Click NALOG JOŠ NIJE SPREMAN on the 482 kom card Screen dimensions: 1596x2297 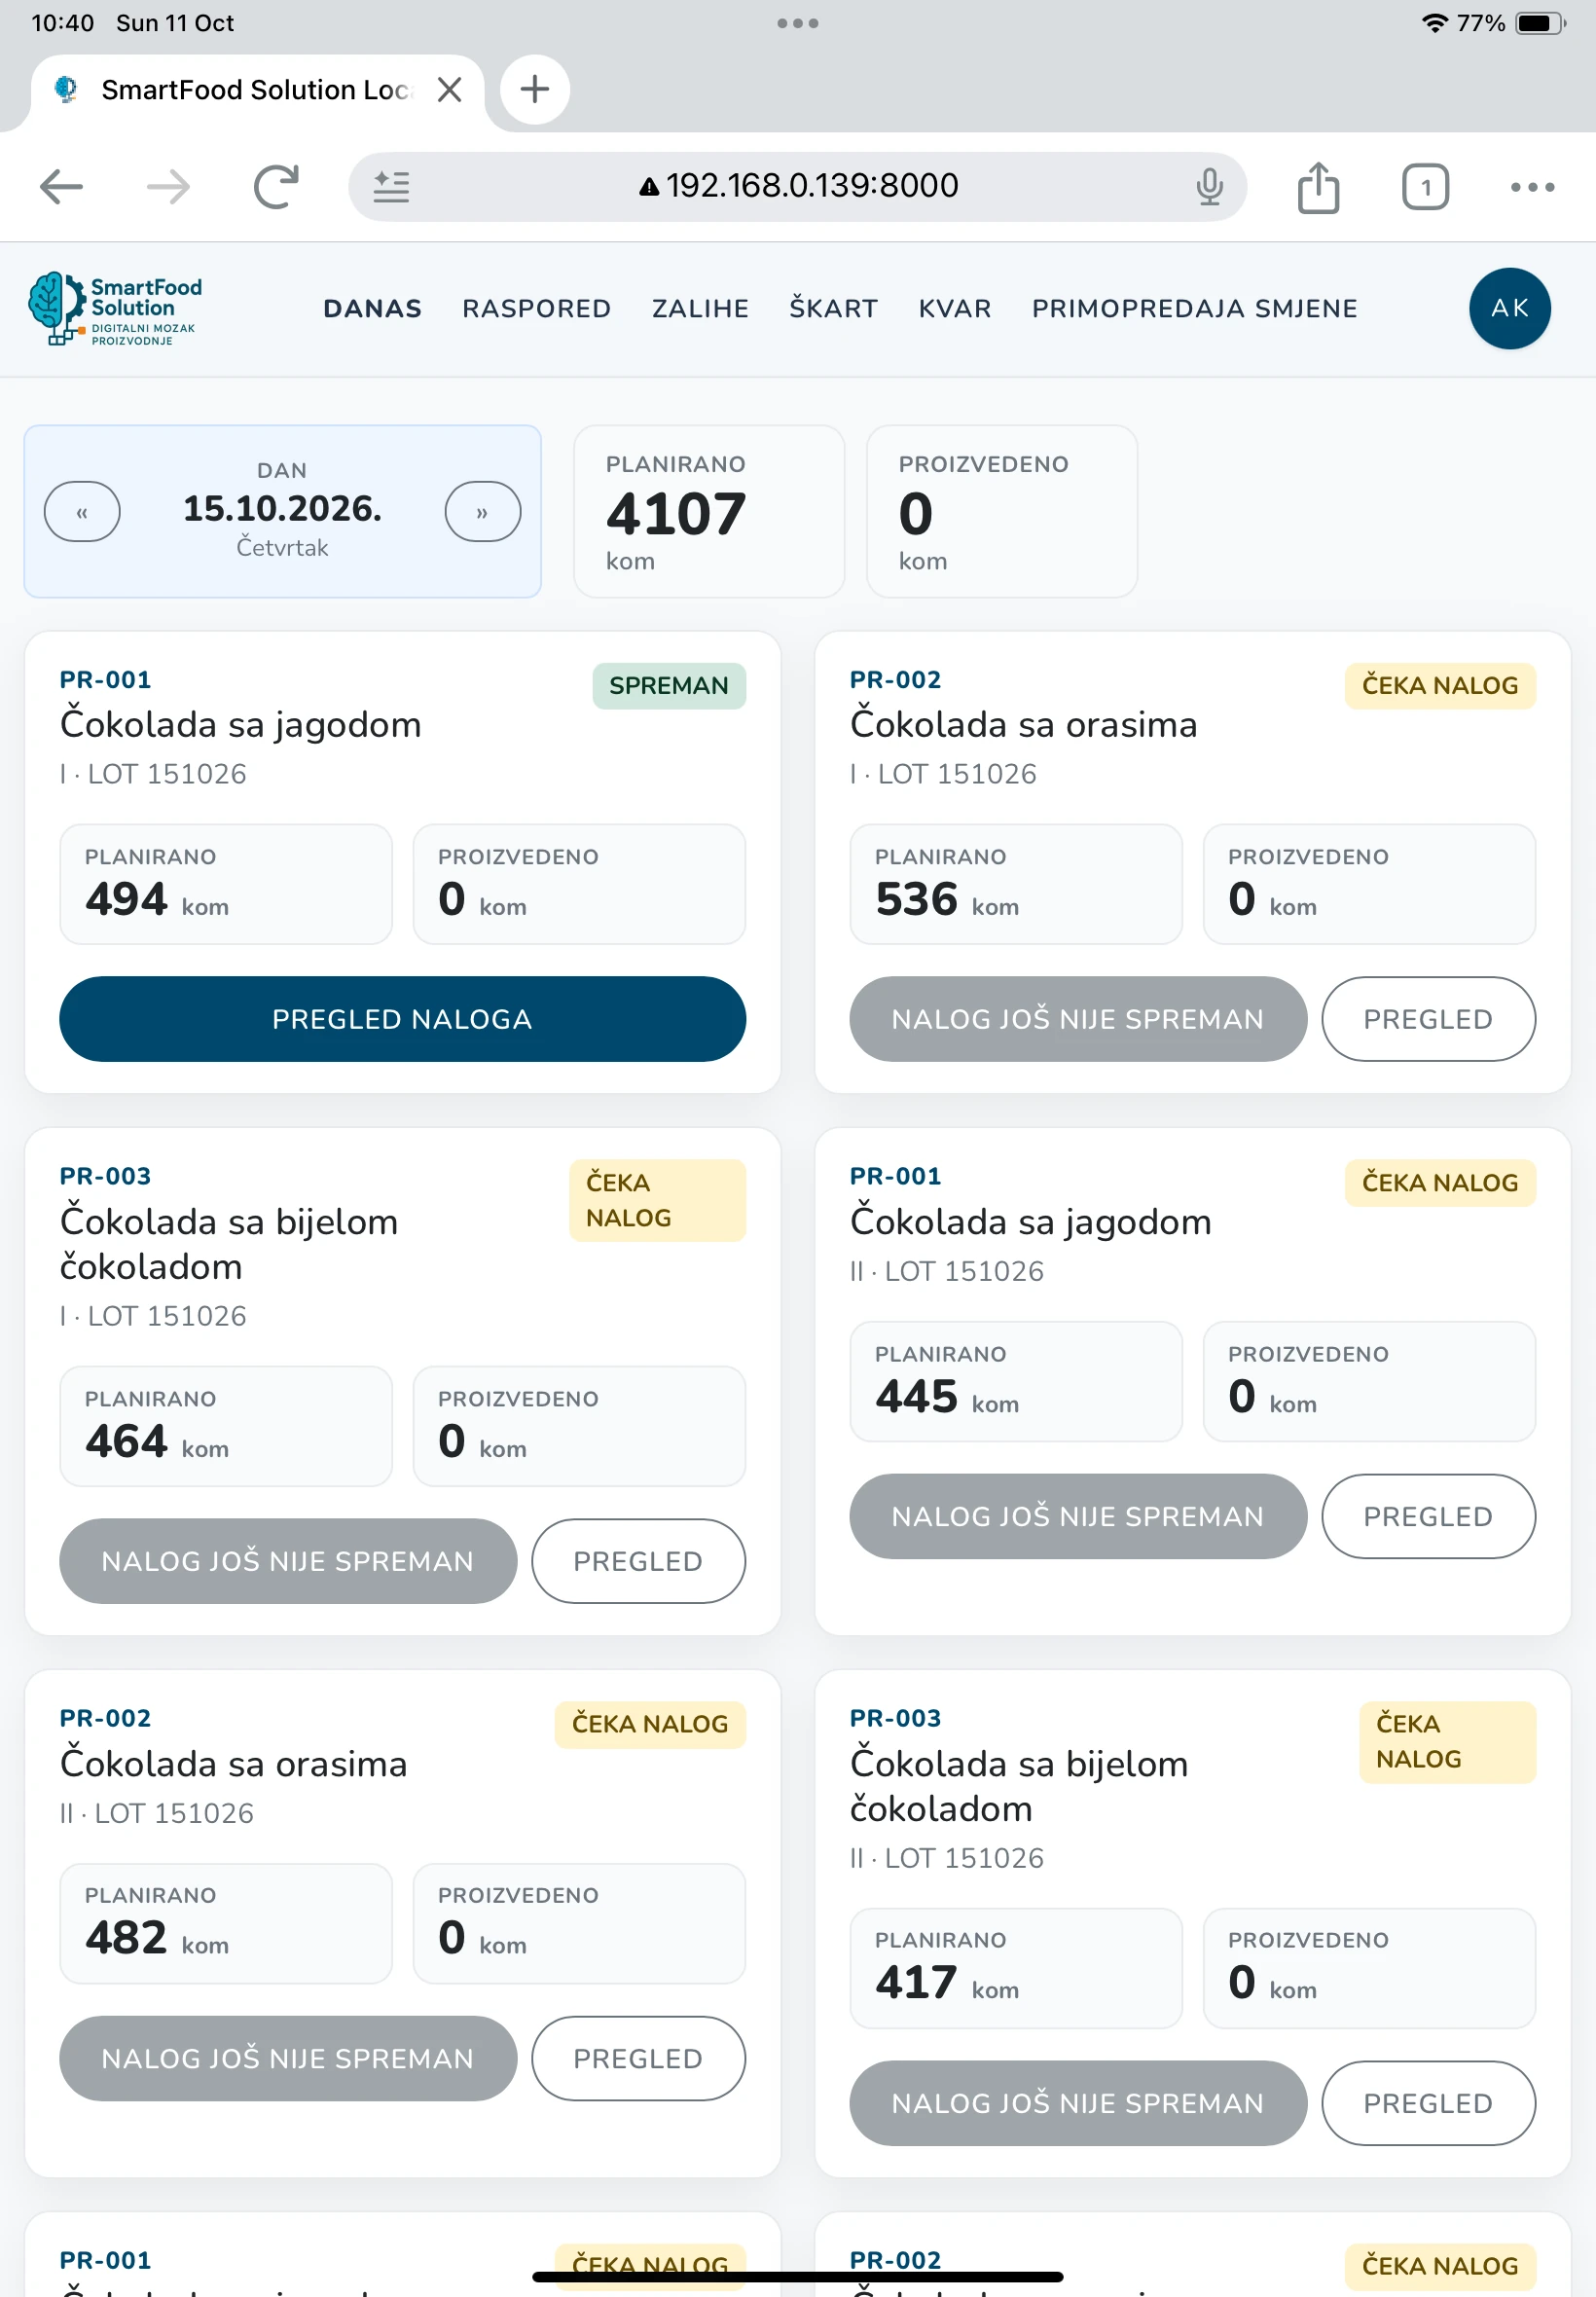click(288, 2058)
